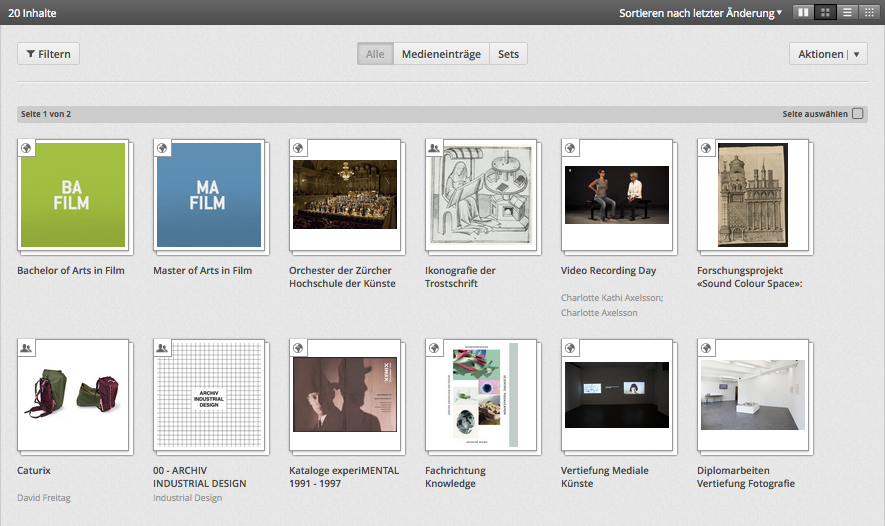Click the globe icon on Diplomarbeiten Vertiefung Fotografie

click(706, 348)
